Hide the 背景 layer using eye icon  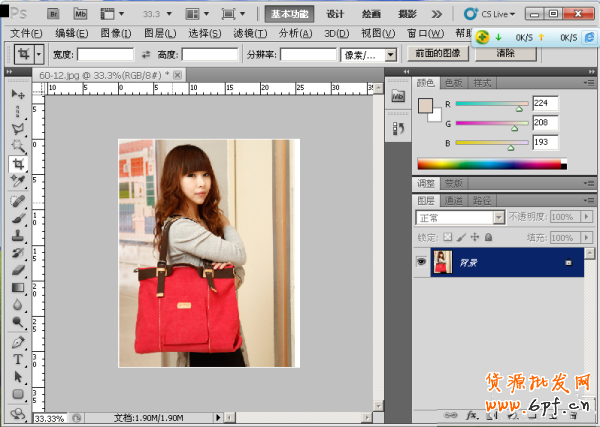(421, 262)
